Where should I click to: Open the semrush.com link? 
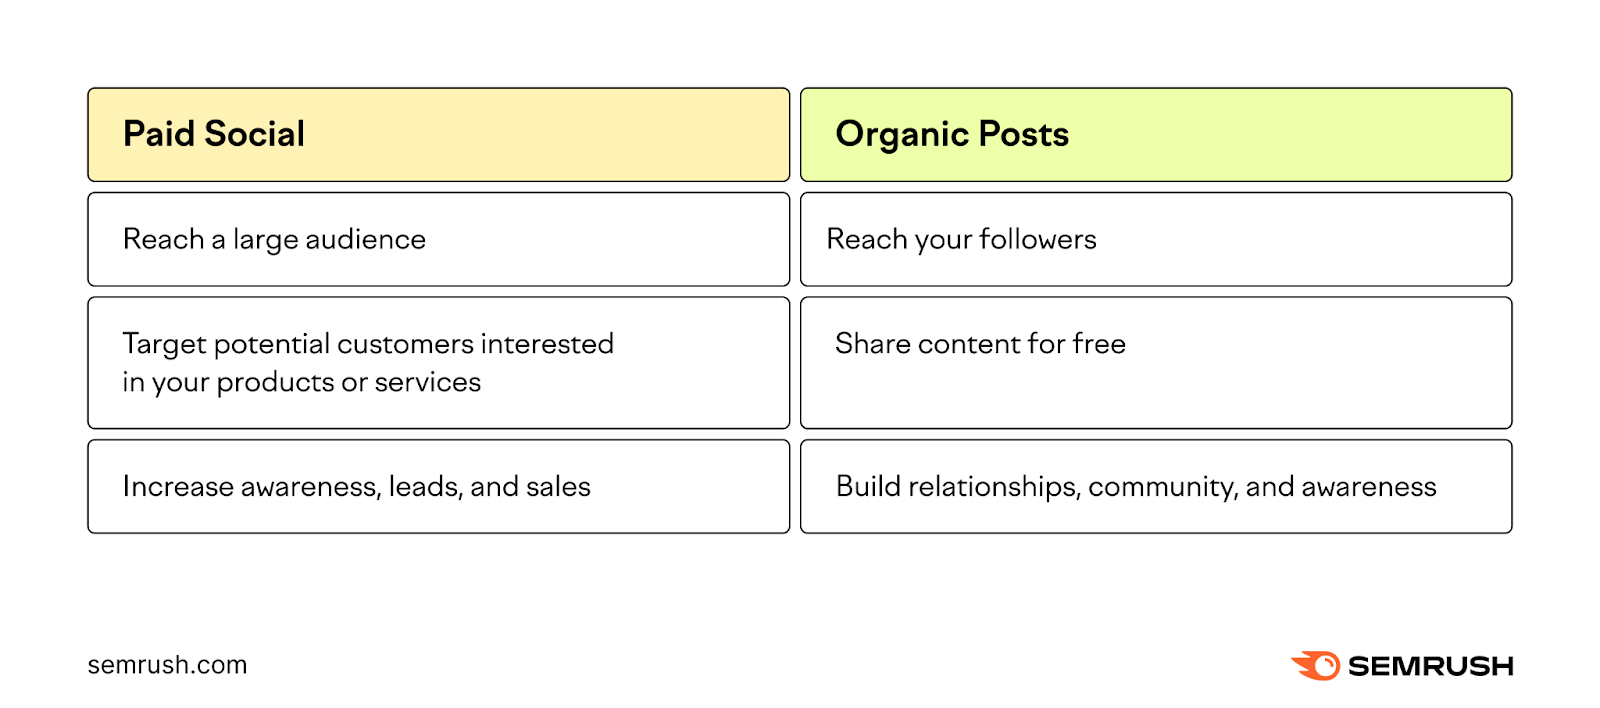[167, 665]
